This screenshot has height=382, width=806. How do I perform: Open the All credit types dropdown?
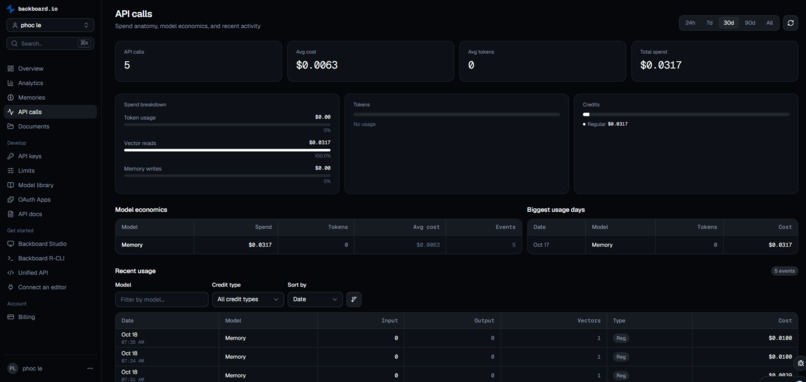coord(248,299)
